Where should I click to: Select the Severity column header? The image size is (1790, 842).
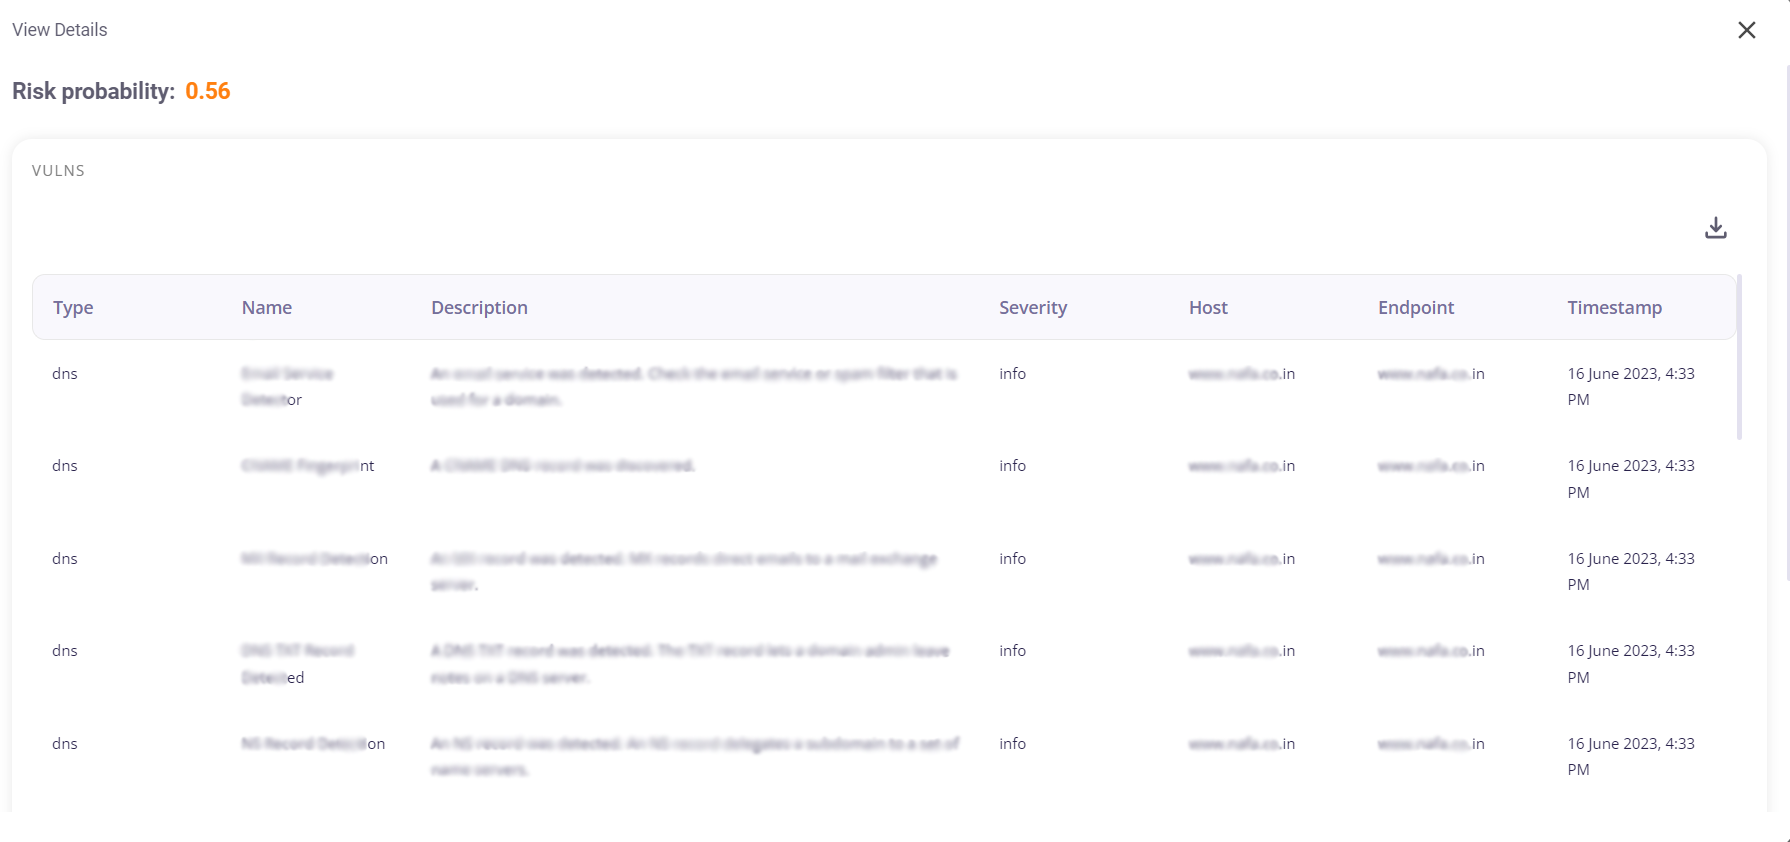pyautogui.click(x=1033, y=308)
